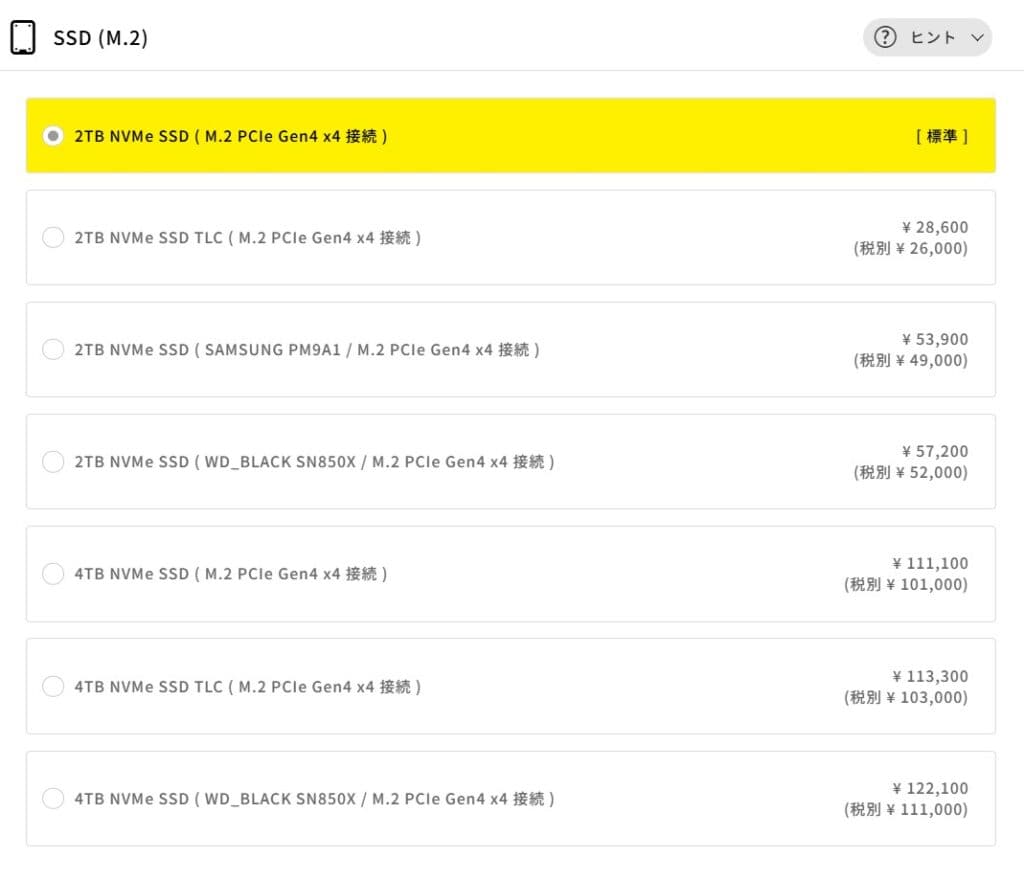Click the SSD (M.2) section heading
Image resolution: width=1024 pixels, height=880 pixels.
point(100,39)
